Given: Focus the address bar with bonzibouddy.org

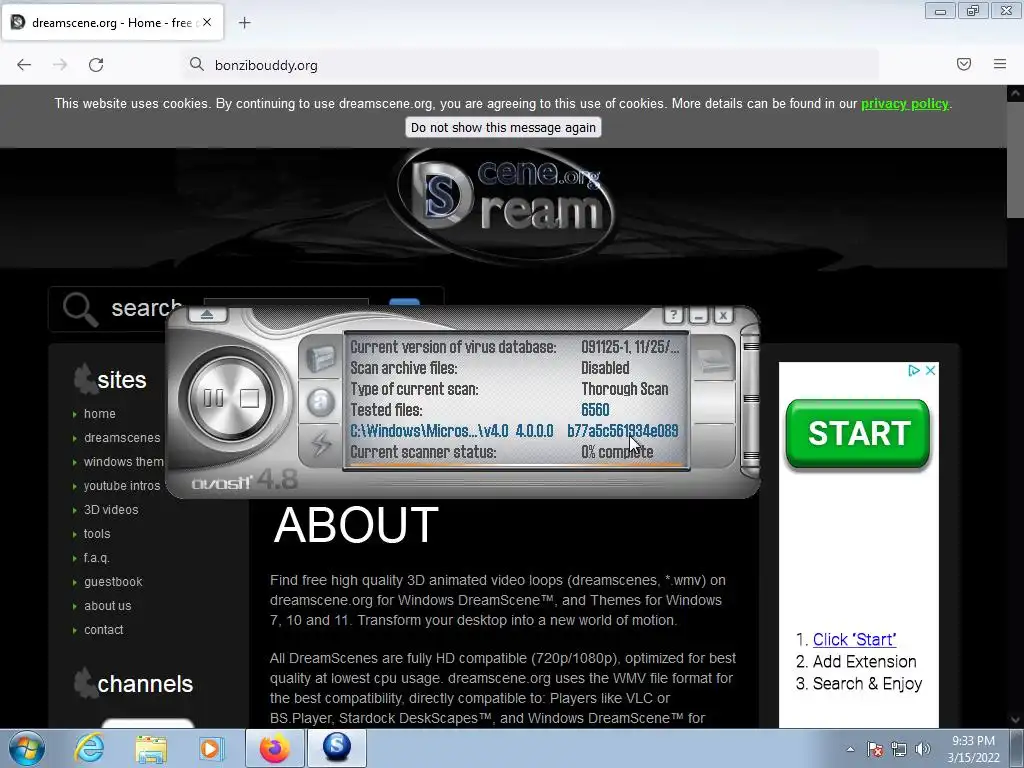Looking at the screenshot, I should click(x=530, y=65).
